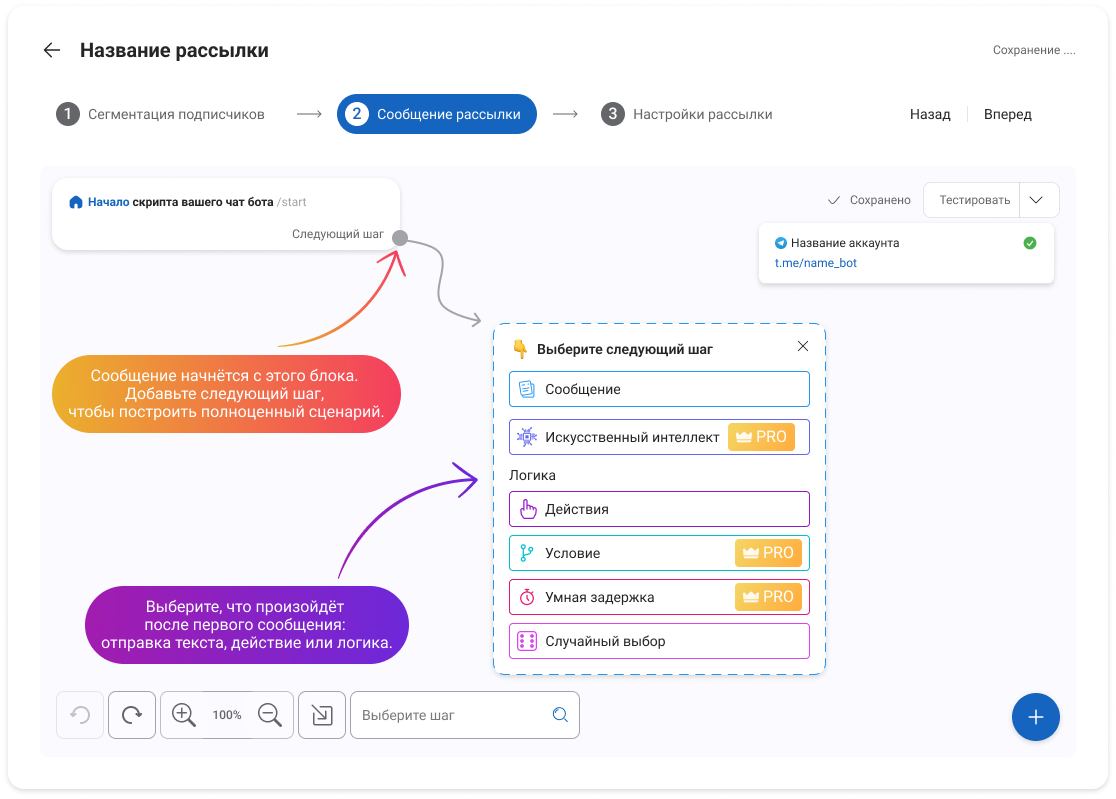Screen dimensions: 1116x799
Task: Open the dropdown arrow next to Тестировать
Action: 1036,200
